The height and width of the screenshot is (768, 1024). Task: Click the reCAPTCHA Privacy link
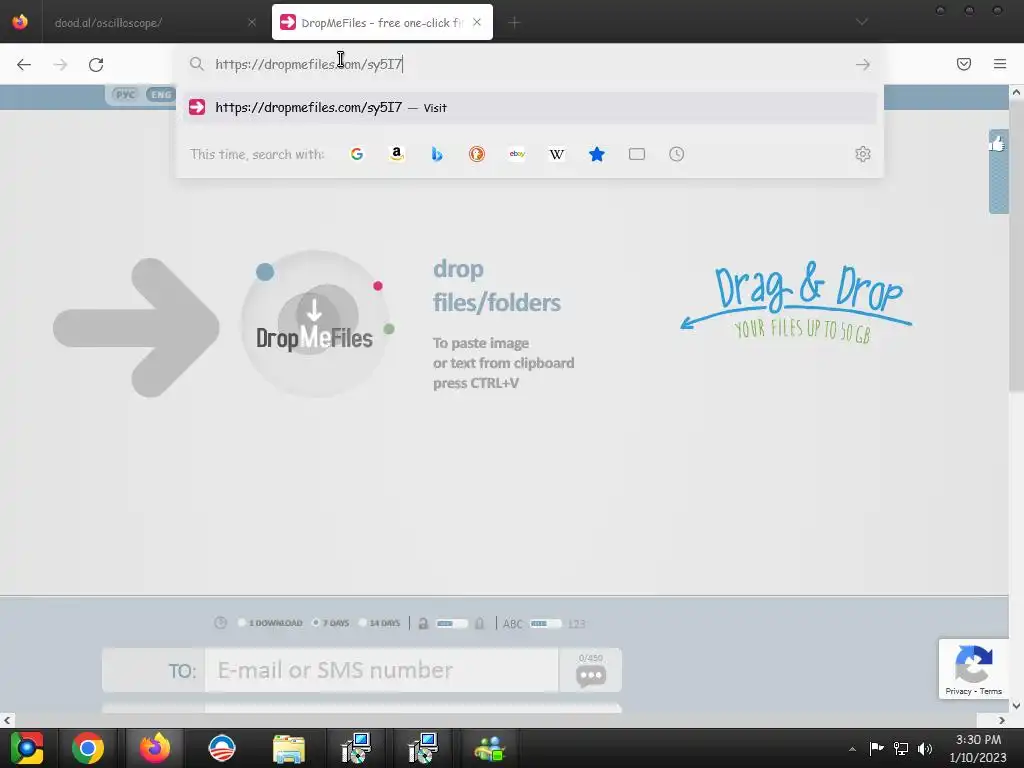[958, 691]
